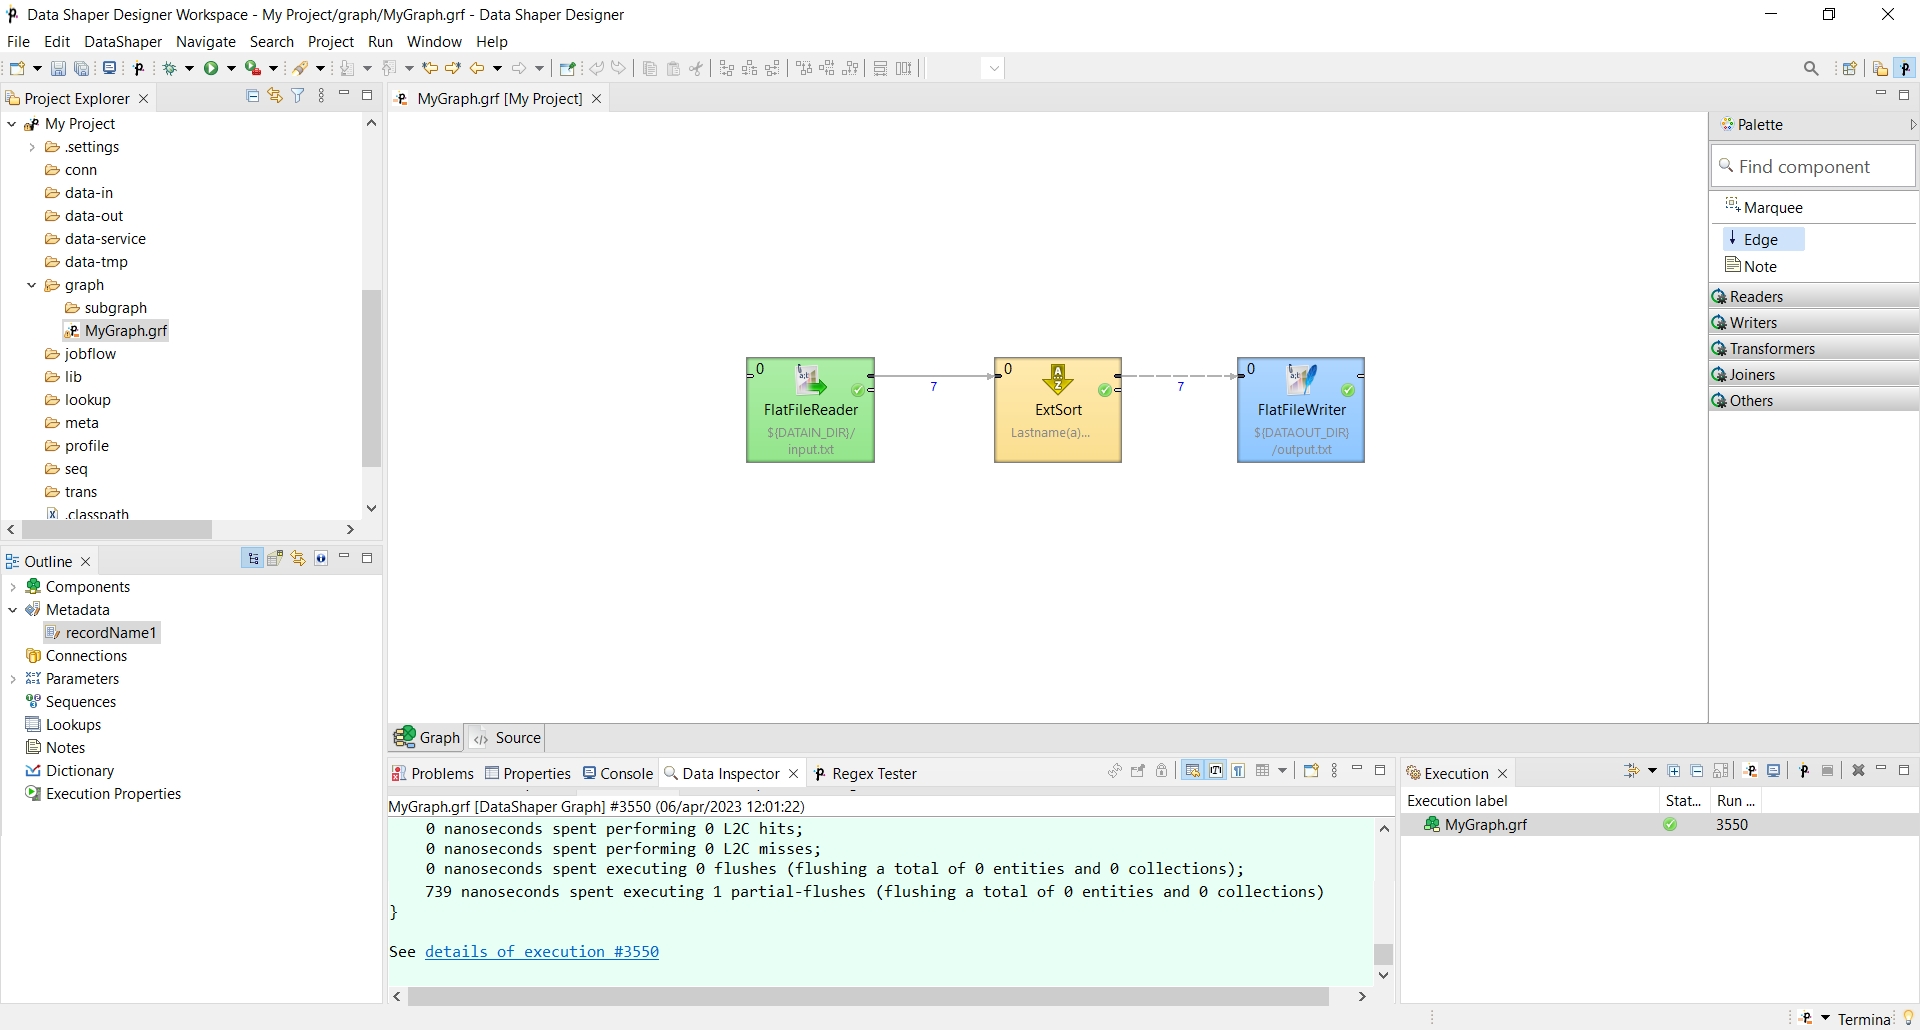Open Project Explorer view menu (three dots)

[321, 96]
